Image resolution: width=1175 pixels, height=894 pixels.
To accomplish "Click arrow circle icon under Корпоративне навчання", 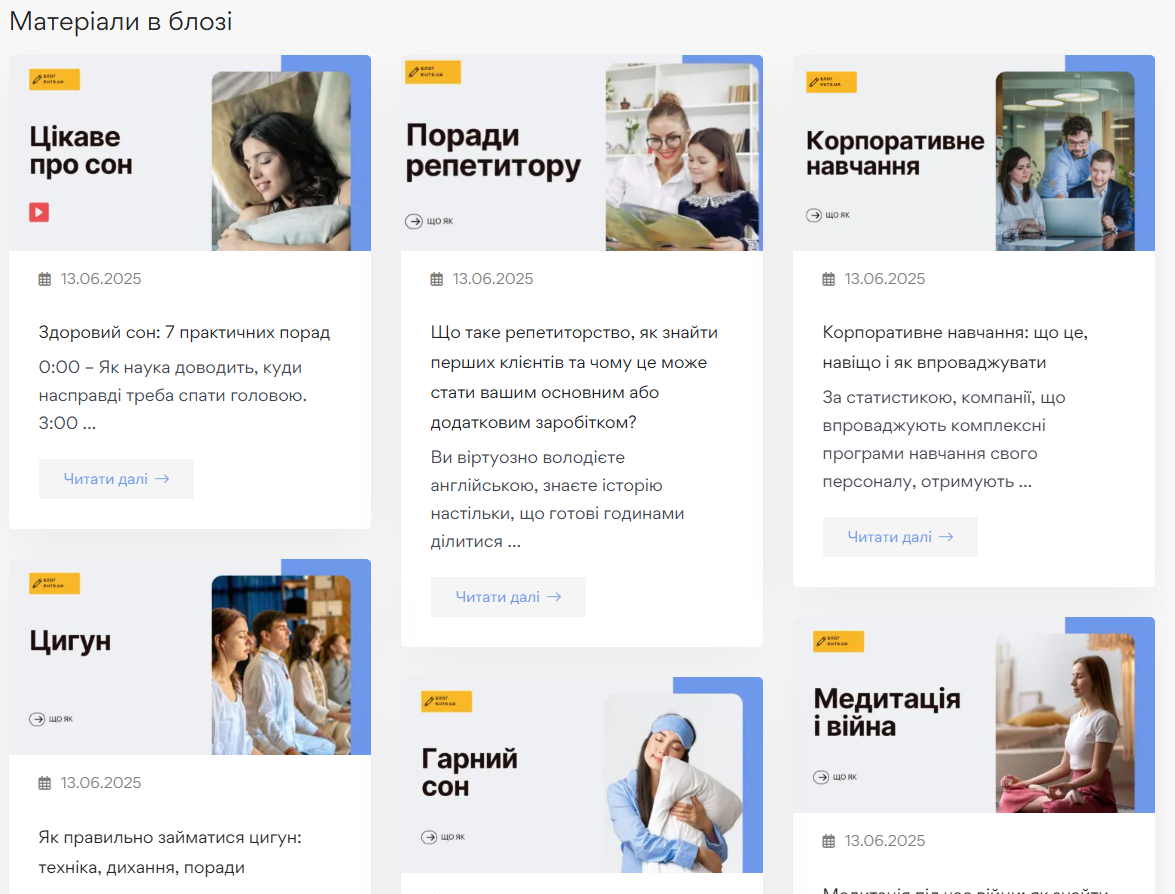I will point(814,215).
